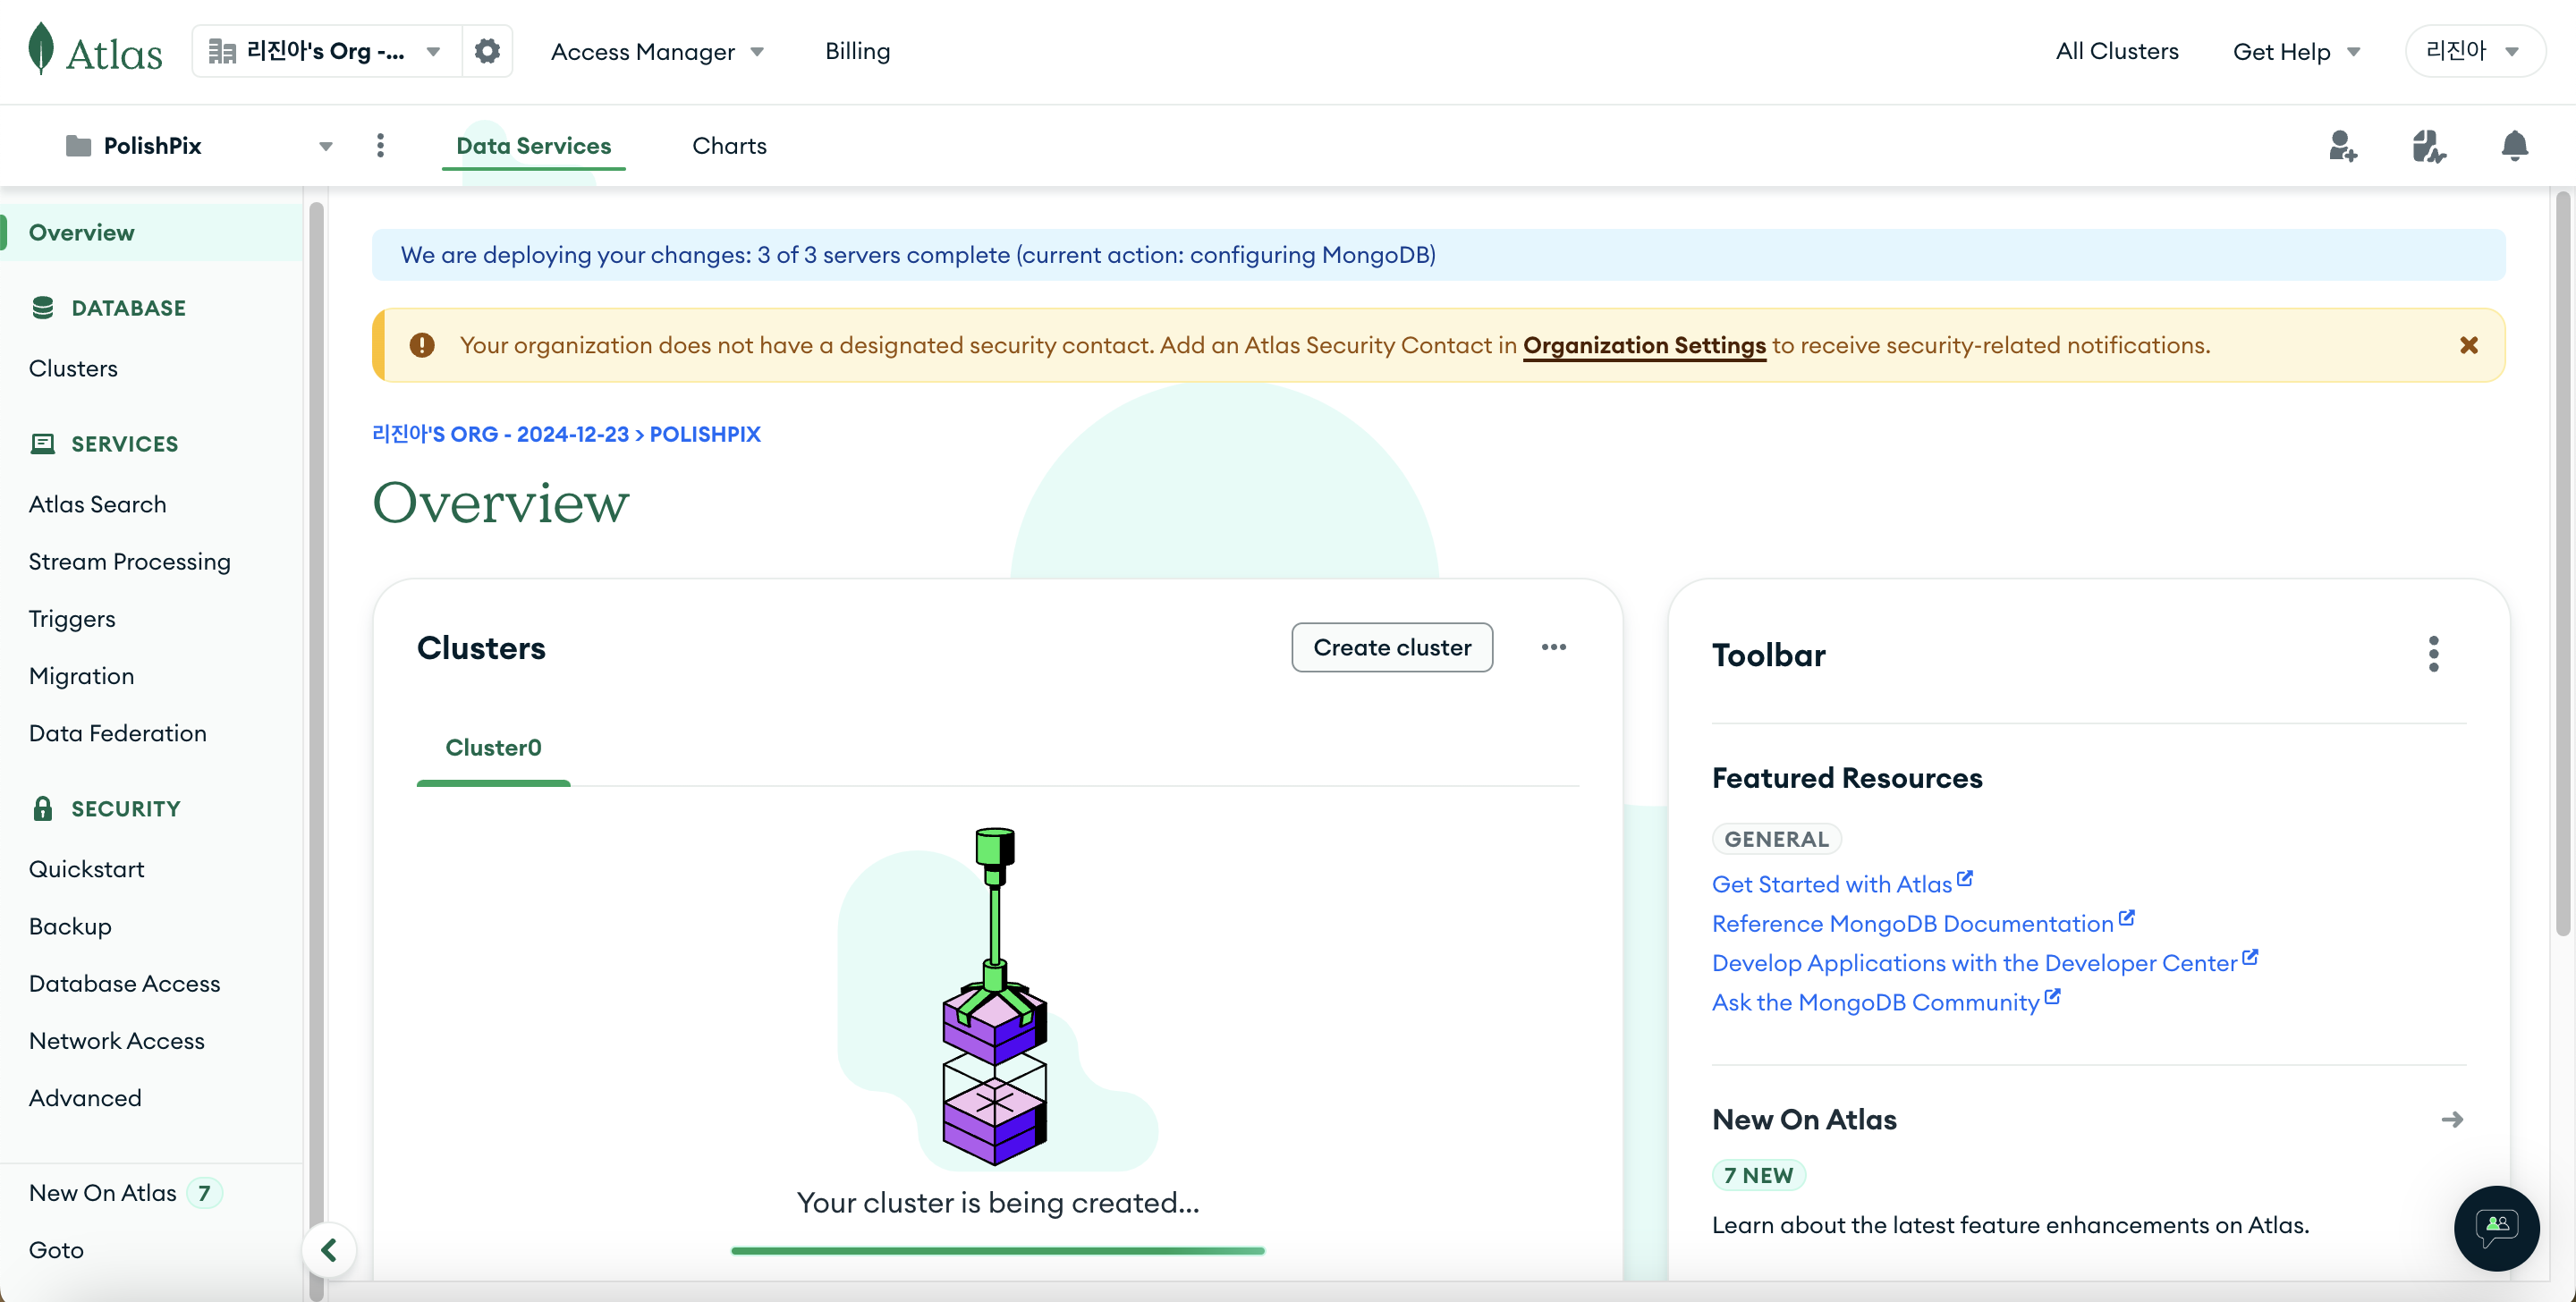Viewport: 2576px width, 1302px height.
Task: Open Triggers in the sidebar
Action: point(72,618)
